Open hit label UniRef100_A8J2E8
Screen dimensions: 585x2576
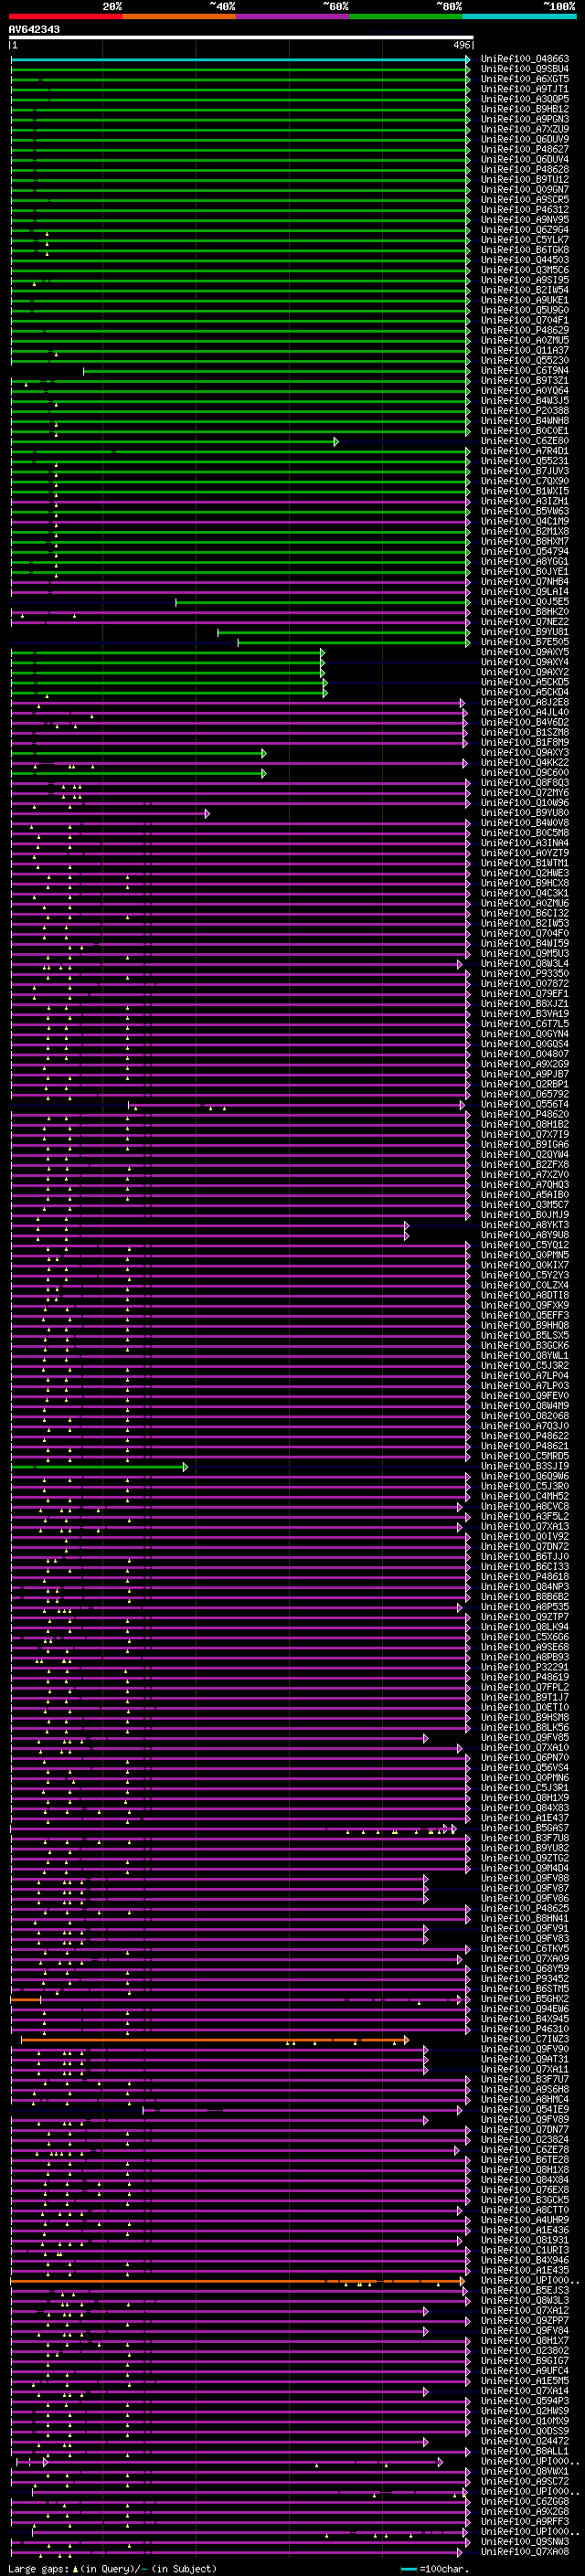pos(524,702)
